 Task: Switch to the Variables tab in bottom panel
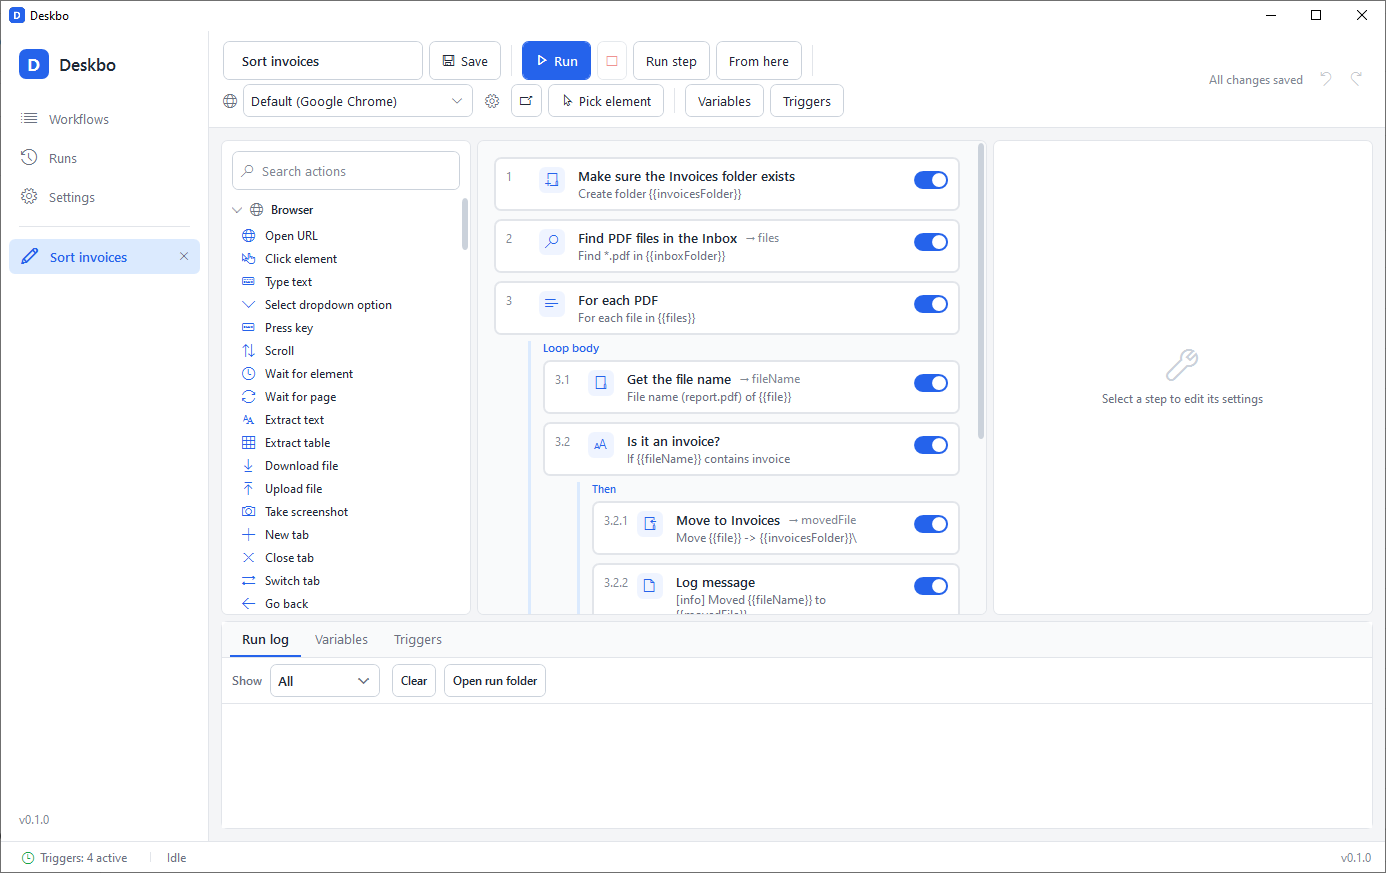(341, 640)
